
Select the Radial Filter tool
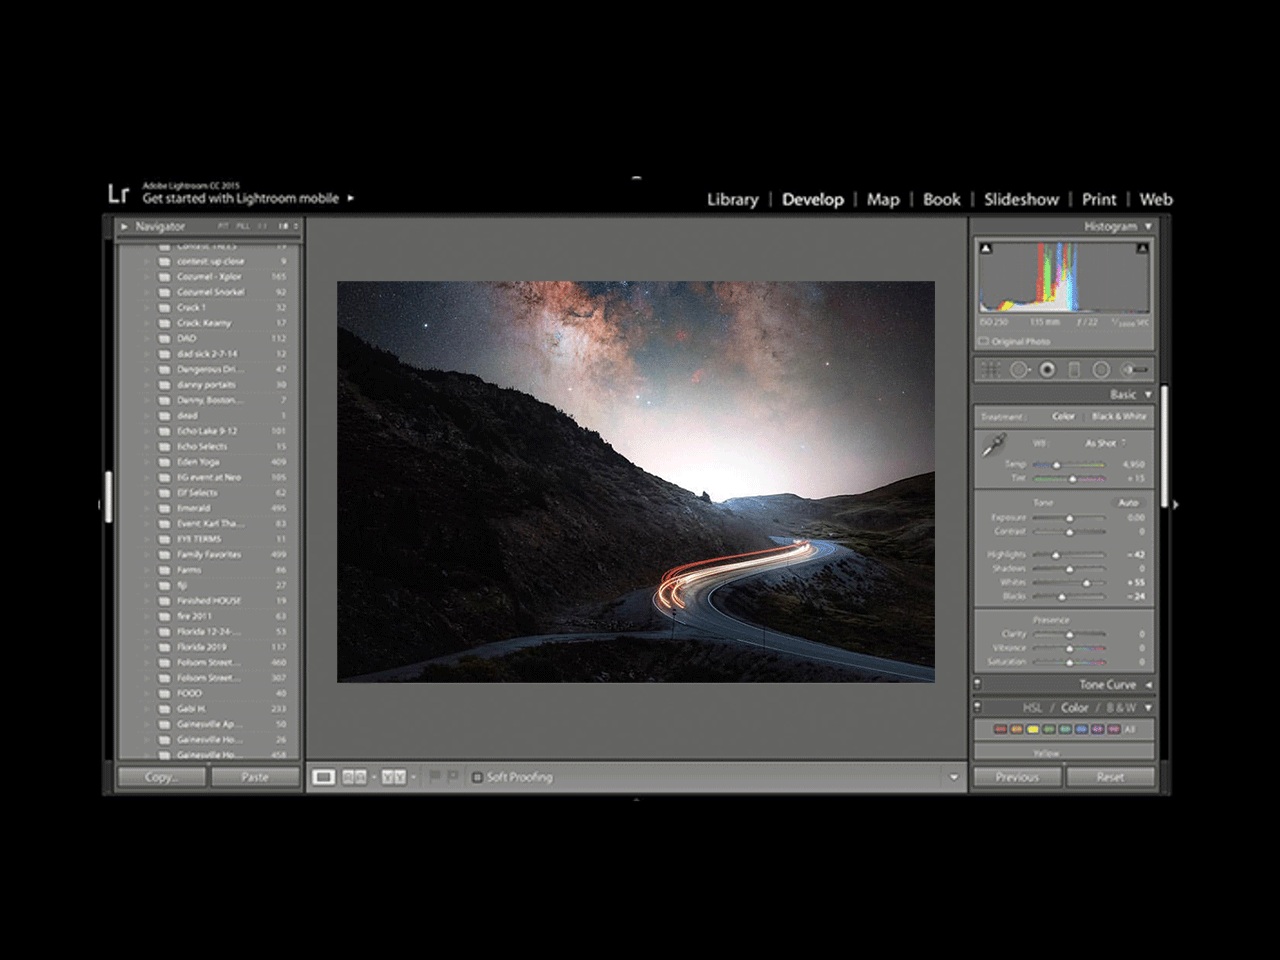1101,370
